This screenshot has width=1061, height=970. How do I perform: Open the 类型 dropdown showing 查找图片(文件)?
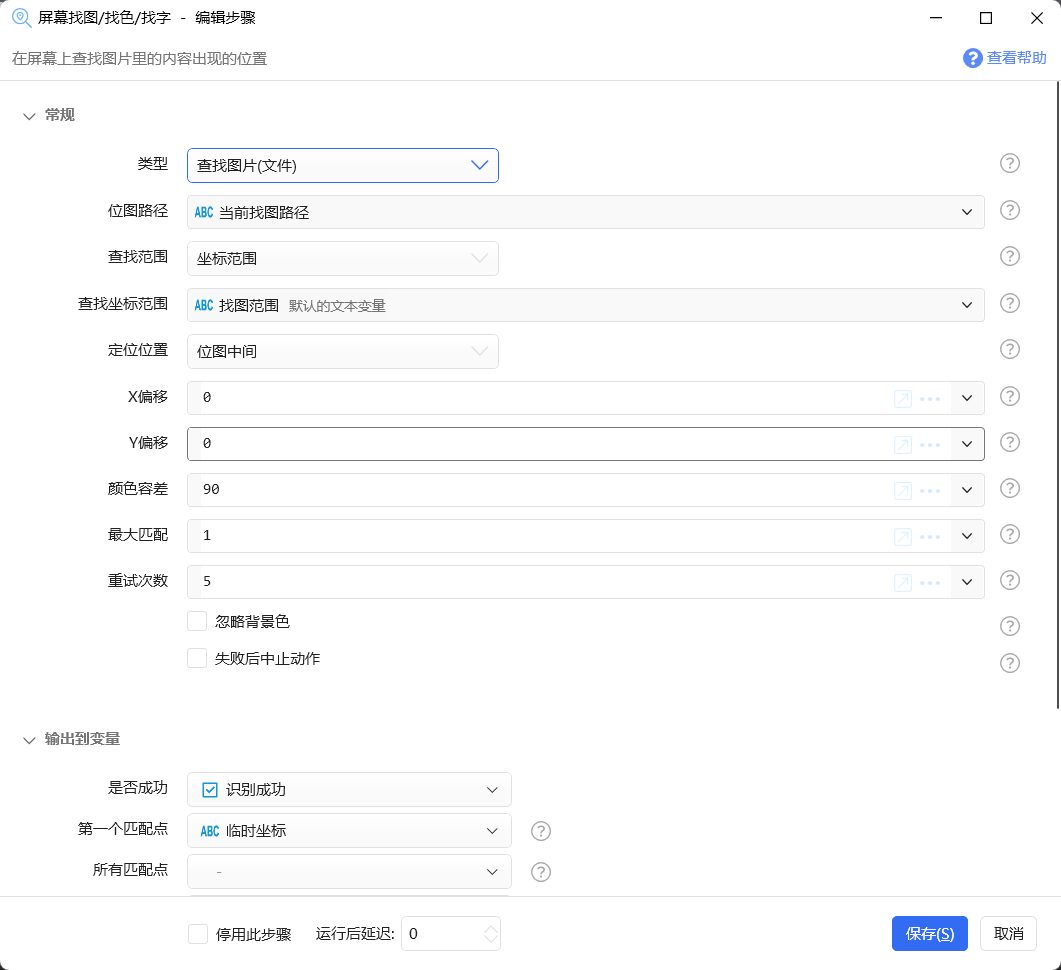click(x=342, y=166)
